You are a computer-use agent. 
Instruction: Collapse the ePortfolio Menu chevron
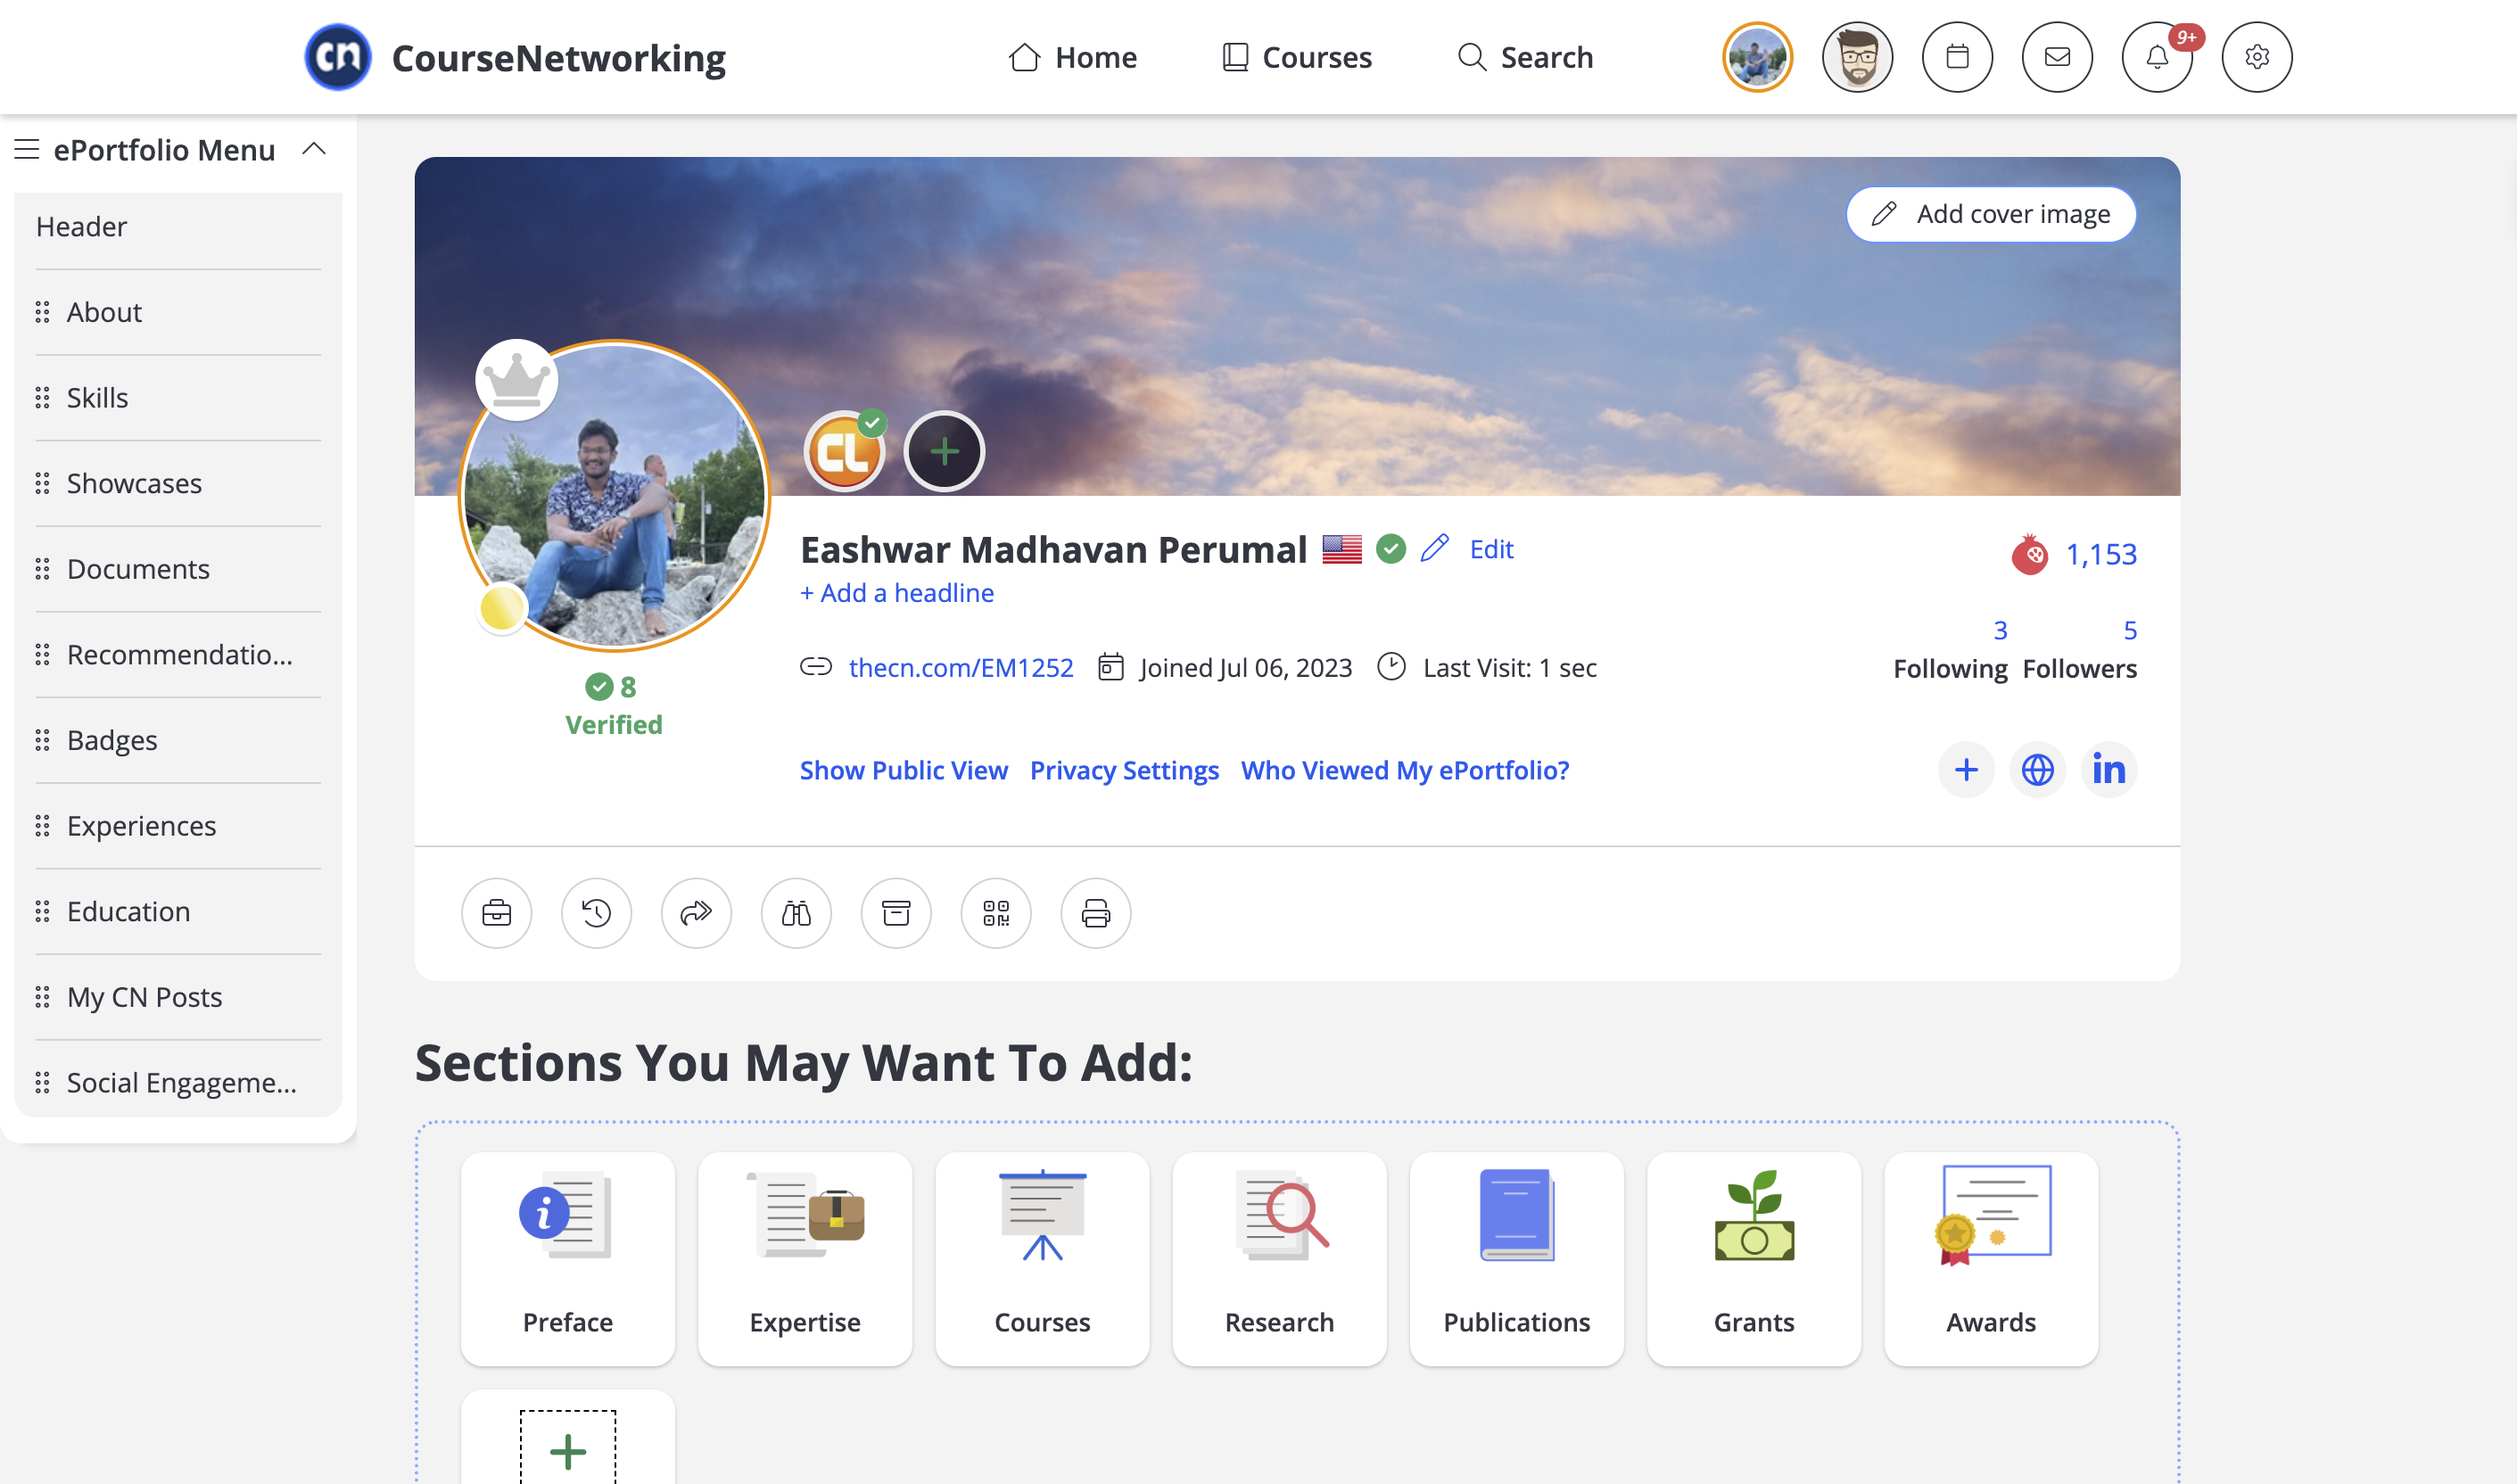tap(314, 149)
